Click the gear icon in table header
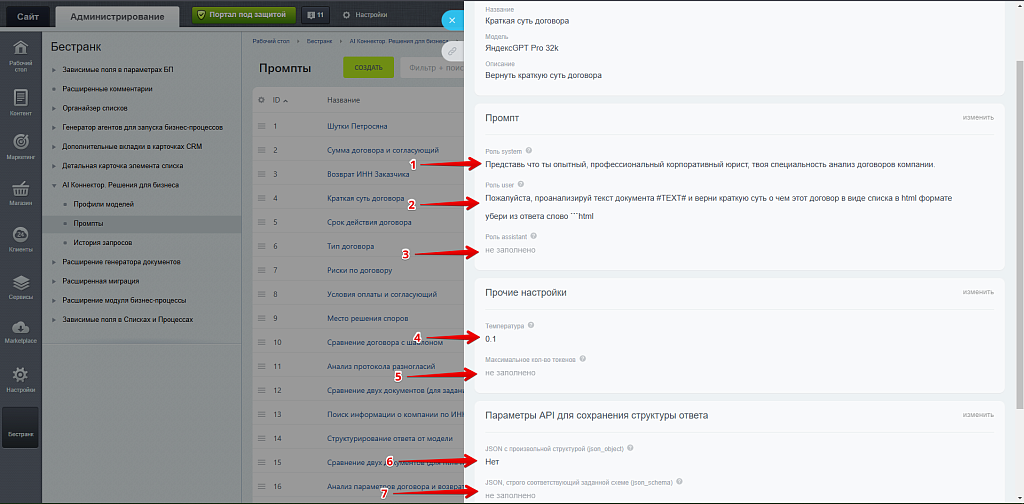1024x504 pixels. pos(262,100)
